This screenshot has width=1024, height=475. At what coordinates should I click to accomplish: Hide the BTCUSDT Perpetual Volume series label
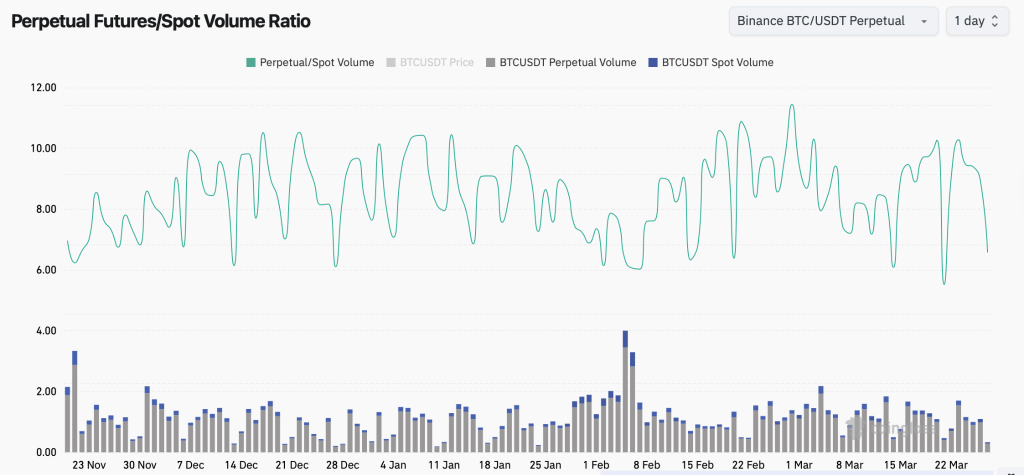click(567, 62)
